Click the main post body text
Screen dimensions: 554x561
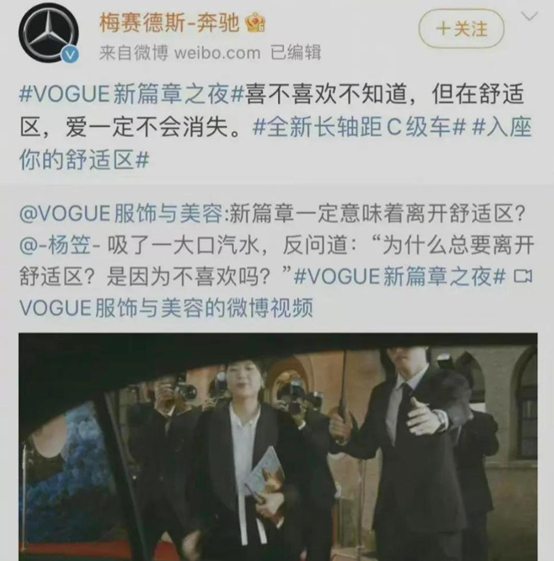coord(275,127)
